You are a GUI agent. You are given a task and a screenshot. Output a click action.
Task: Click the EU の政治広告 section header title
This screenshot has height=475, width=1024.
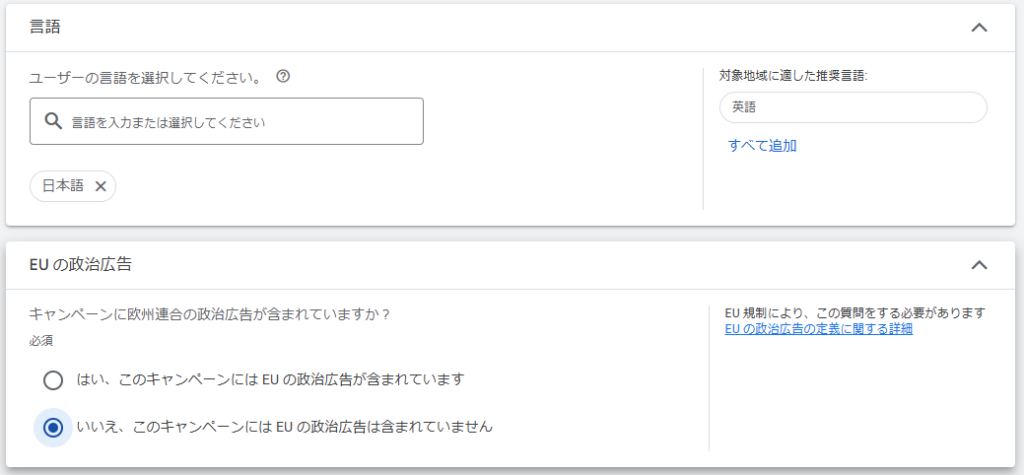click(81, 265)
